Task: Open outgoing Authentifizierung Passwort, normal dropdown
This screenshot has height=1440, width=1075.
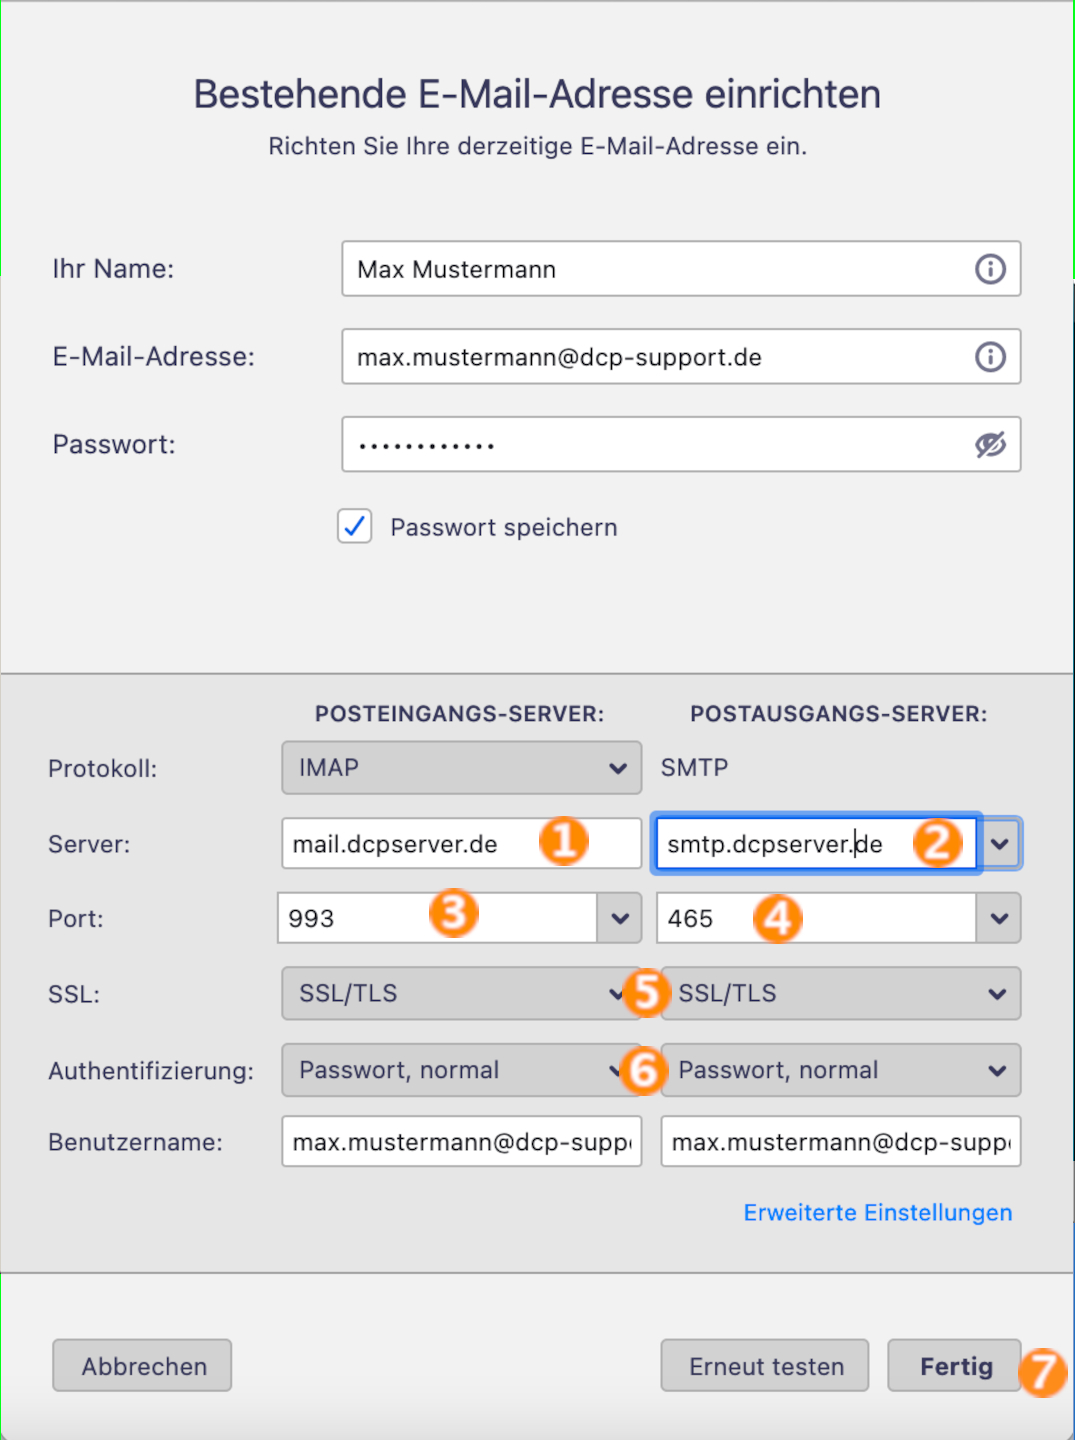Action: (x=841, y=1070)
